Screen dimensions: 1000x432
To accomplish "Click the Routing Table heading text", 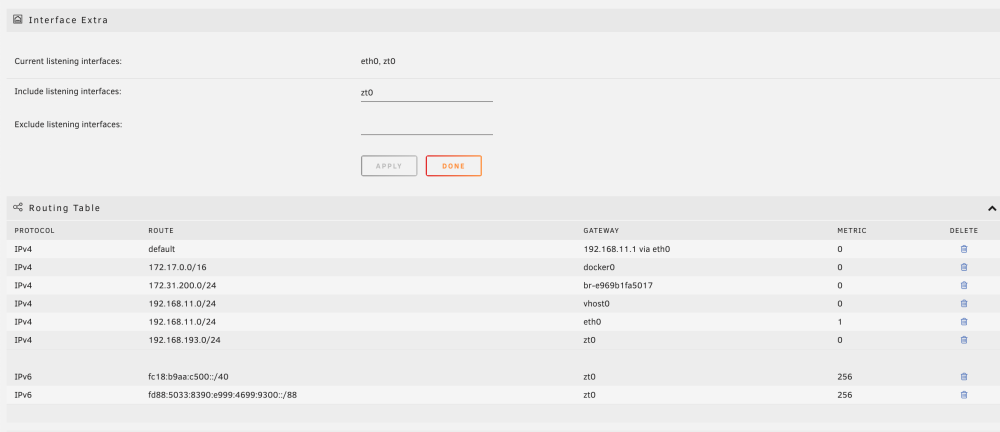I will click(x=64, y=208).
